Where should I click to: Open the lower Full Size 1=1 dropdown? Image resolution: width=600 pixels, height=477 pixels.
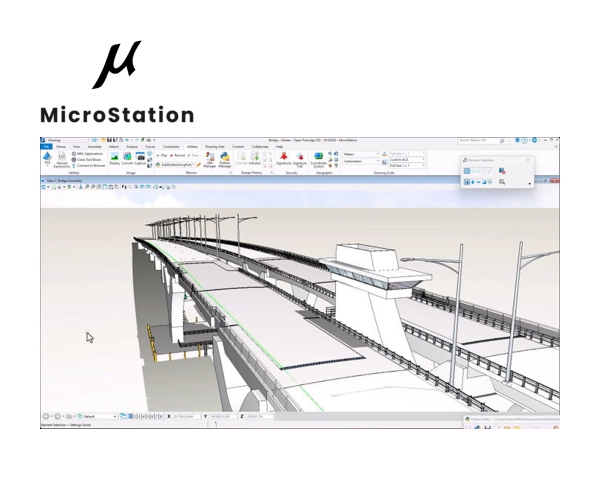[407, 166]
